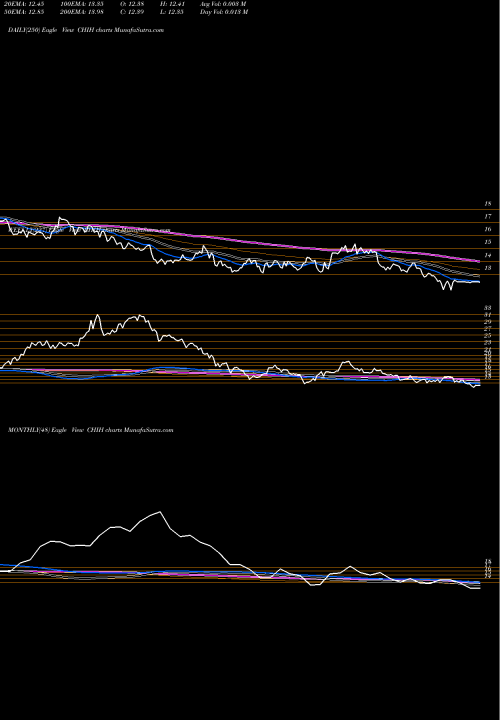This screenshot has height=720, width=500.
Task: Click the 20EMA value label
Action: (24, 4)
